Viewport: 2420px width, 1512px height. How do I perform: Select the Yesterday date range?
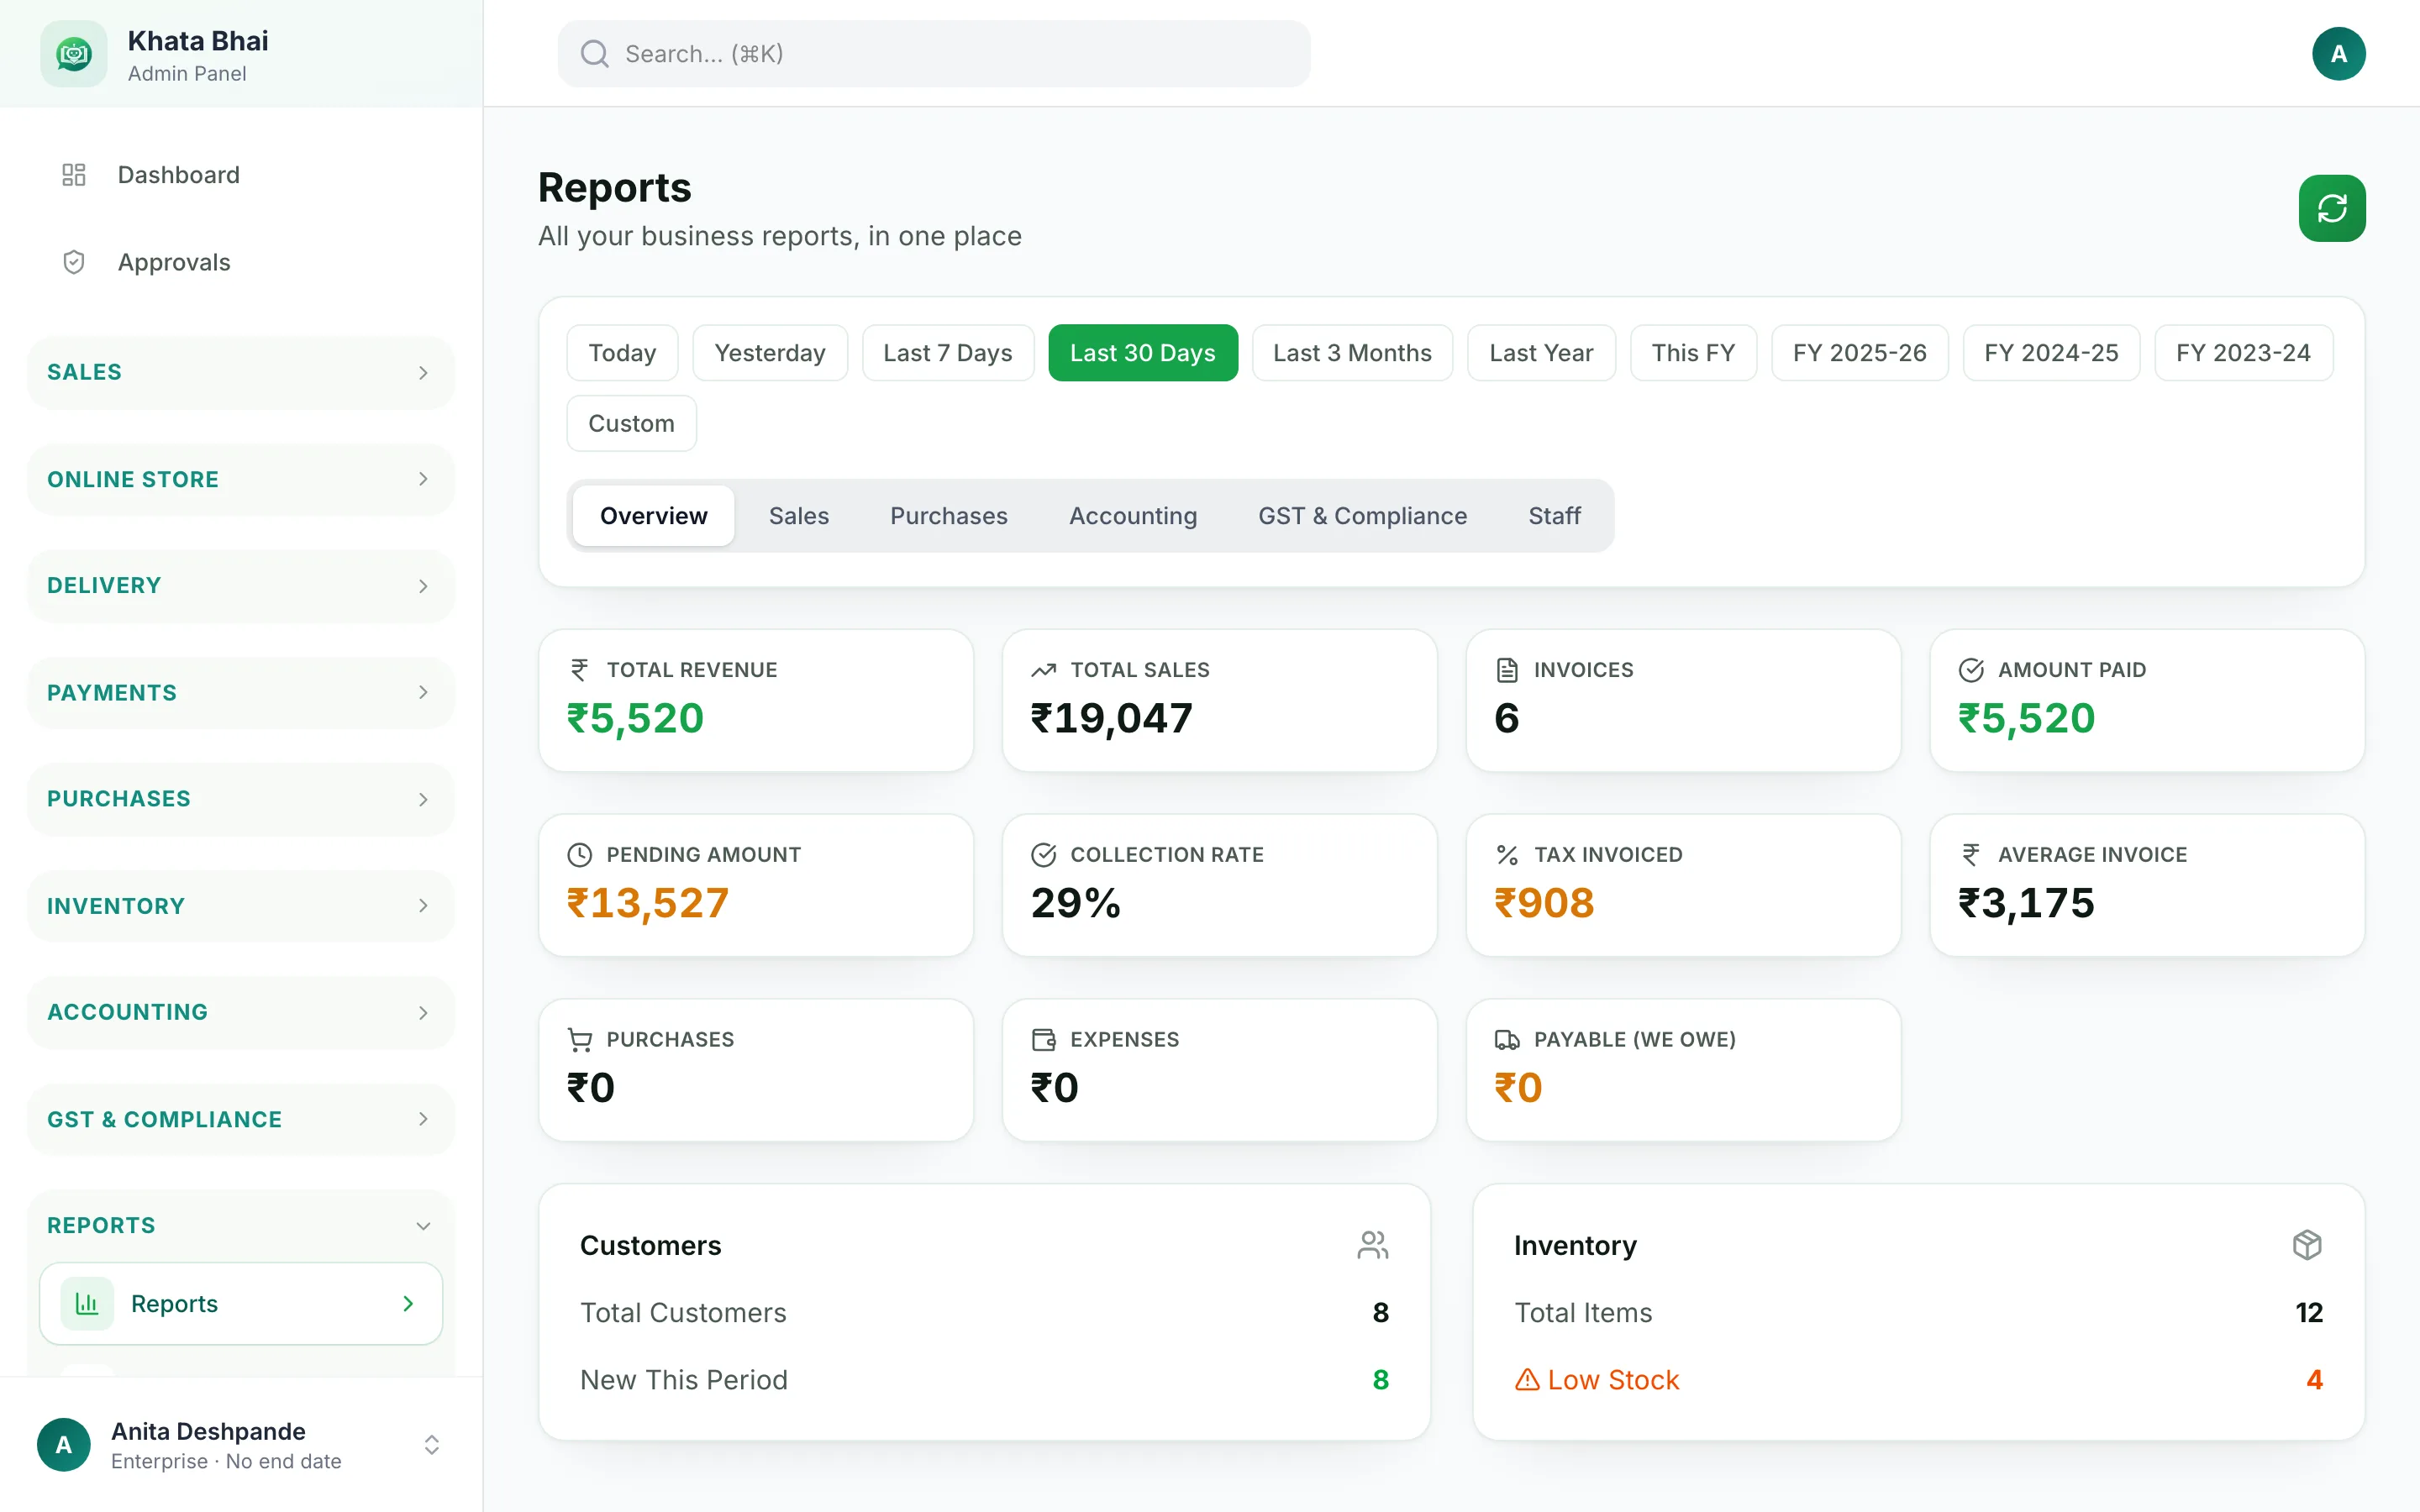[x=770, y=353]
